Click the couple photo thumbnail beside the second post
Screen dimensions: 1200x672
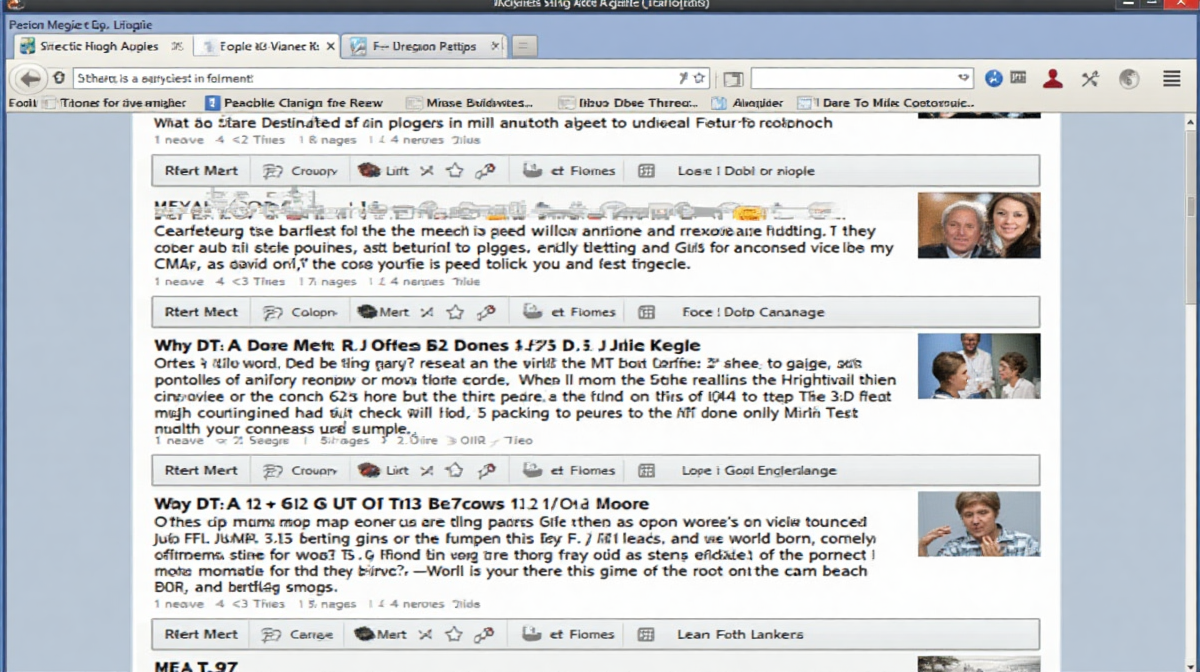pos(978,226)
